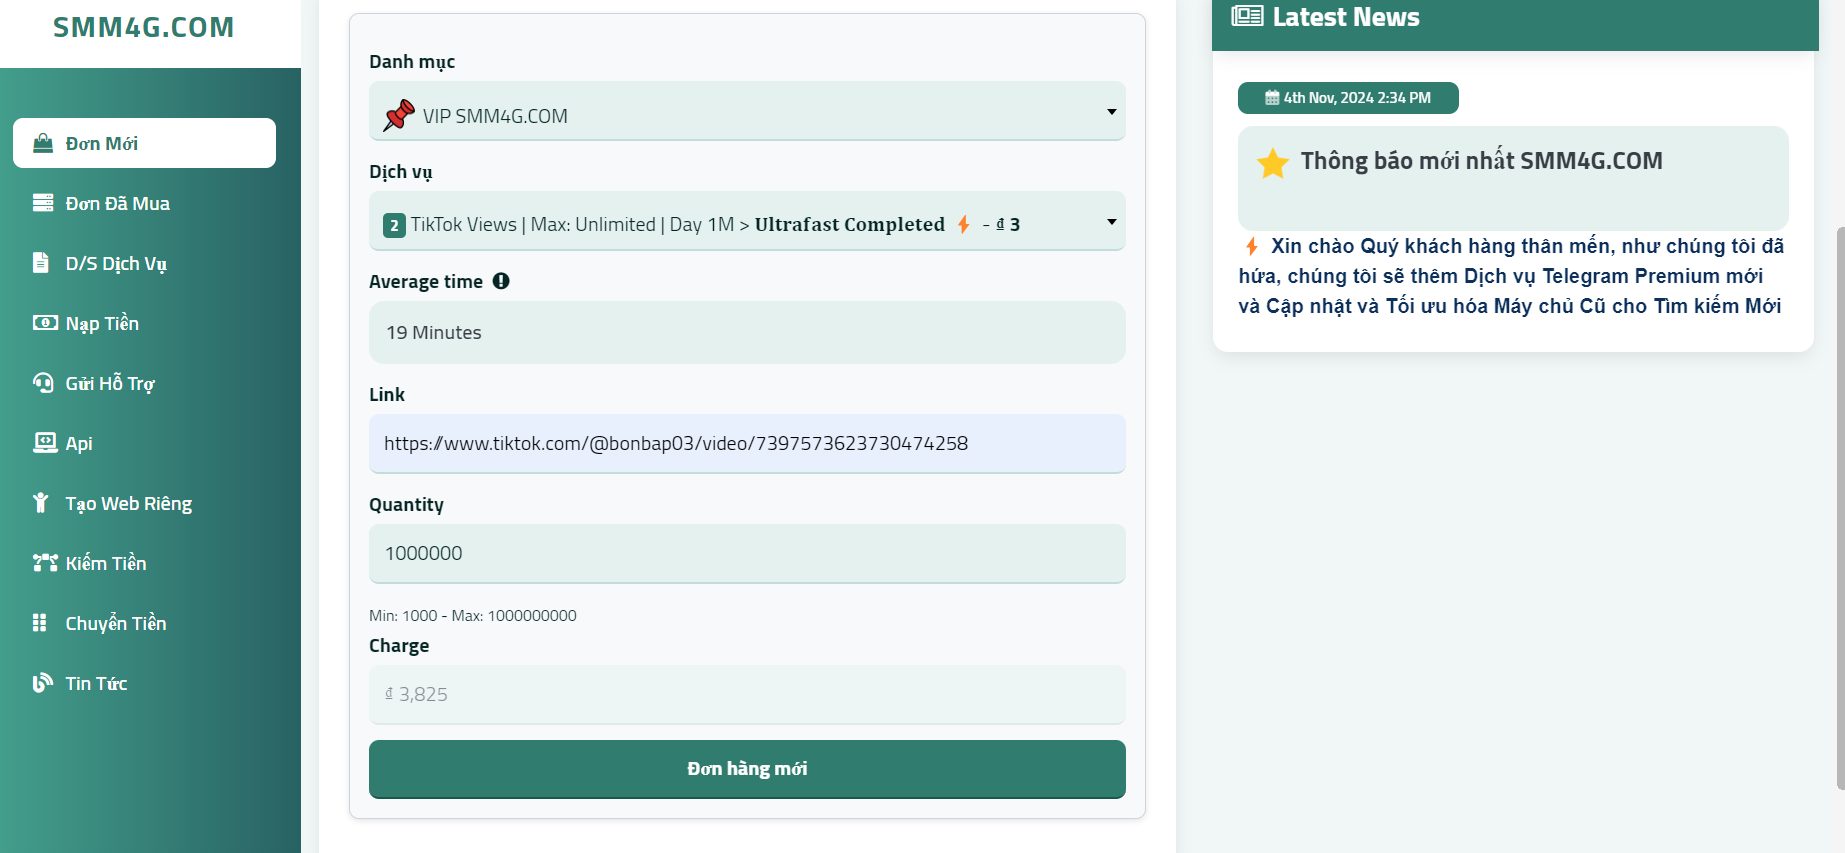
Task: Click the calendar icon in the date badge
Action: point(1272,98)
